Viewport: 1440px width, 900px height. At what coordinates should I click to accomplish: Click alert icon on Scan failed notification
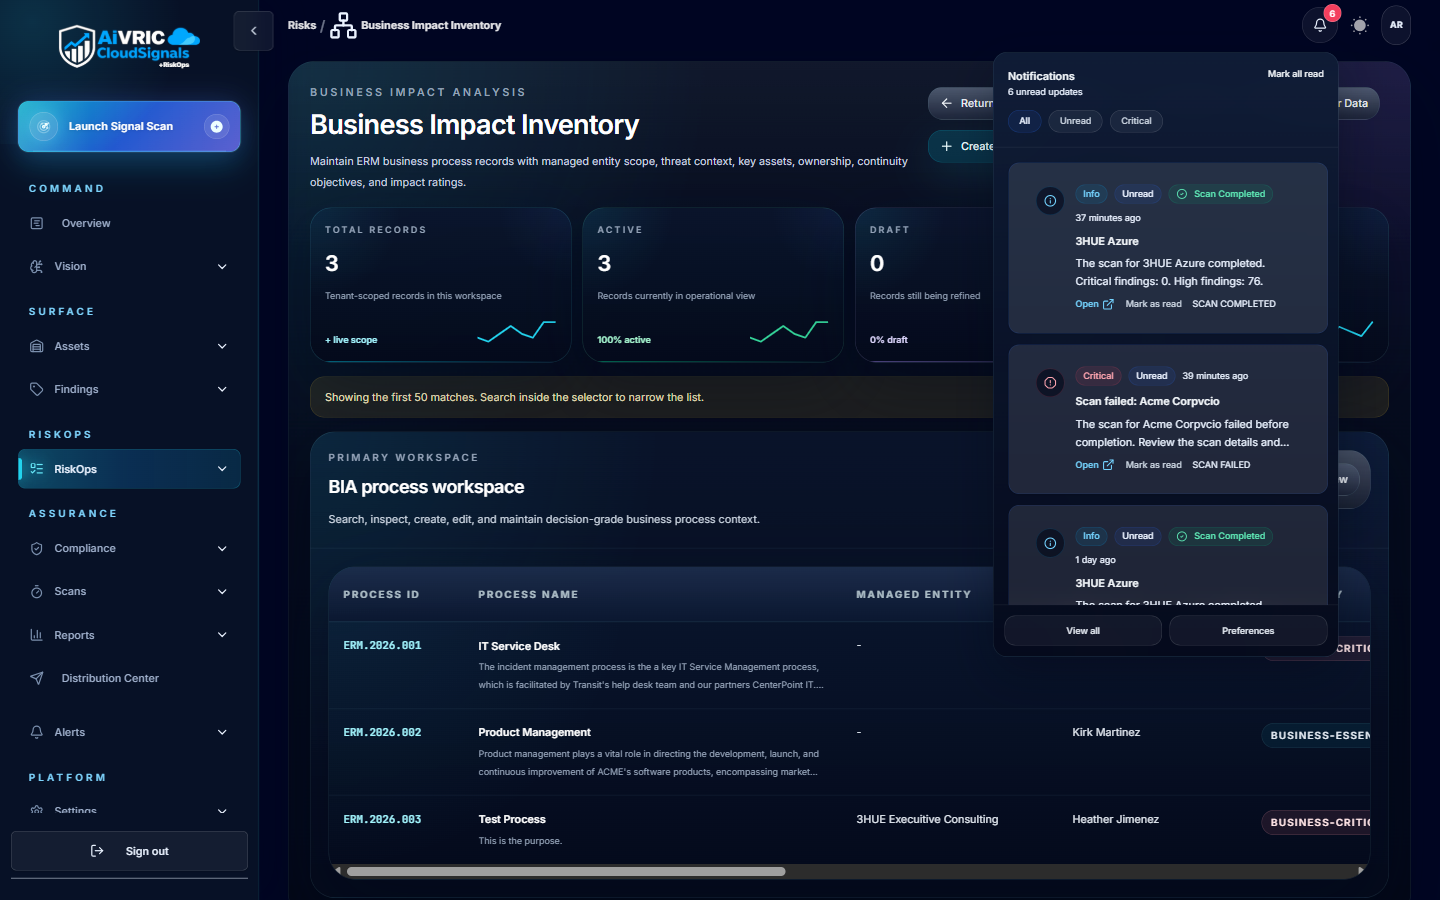click(x=1050, y=383)
